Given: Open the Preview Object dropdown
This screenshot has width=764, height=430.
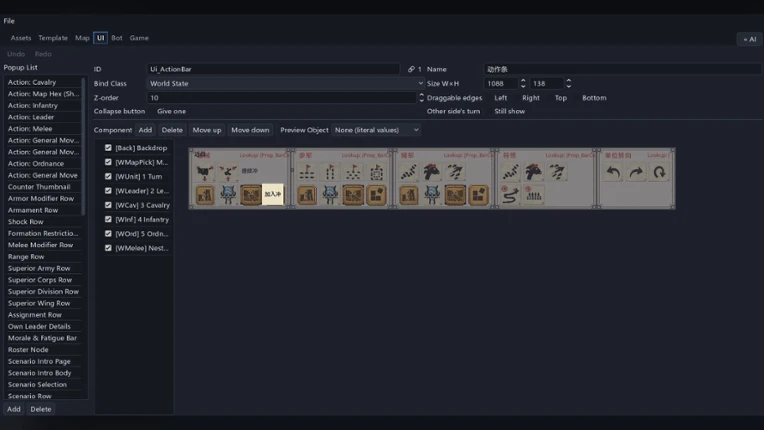Looking at the screenshot, I should [376, 130].
